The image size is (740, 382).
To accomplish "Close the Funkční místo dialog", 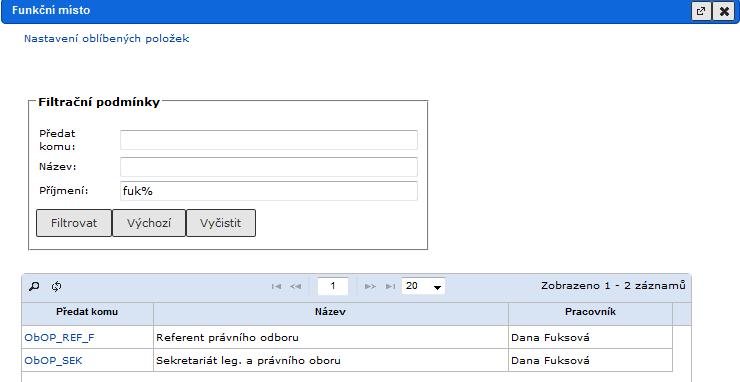I will (x=724, y=11).
